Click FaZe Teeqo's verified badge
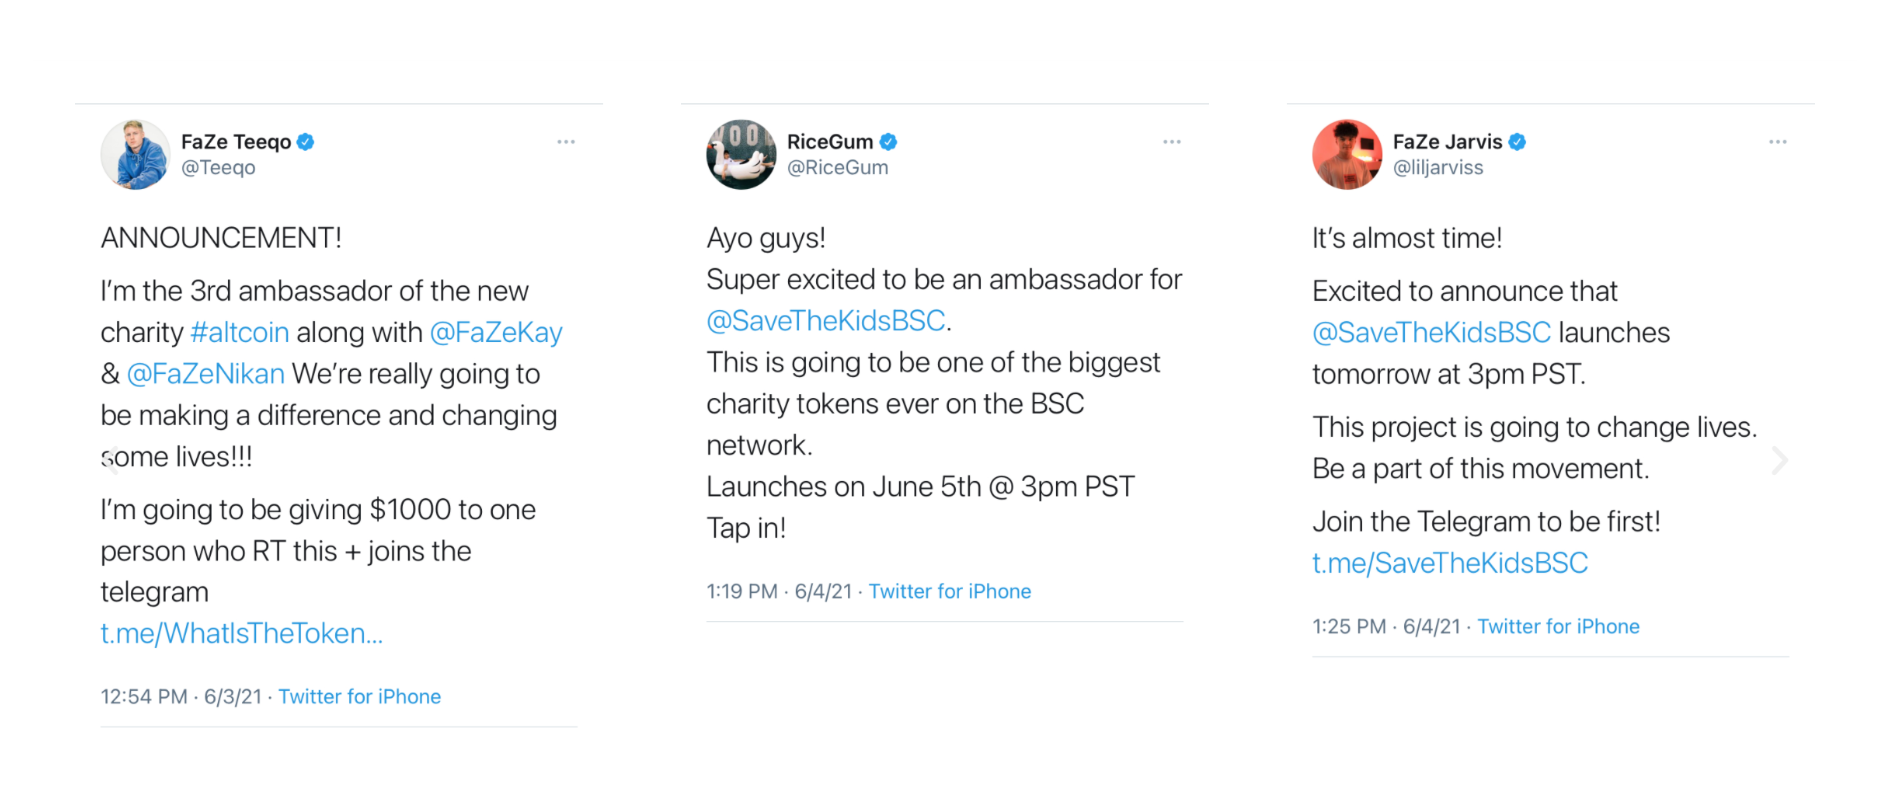The height and width of the screenshot is (787, 1893). coord(306,142)
